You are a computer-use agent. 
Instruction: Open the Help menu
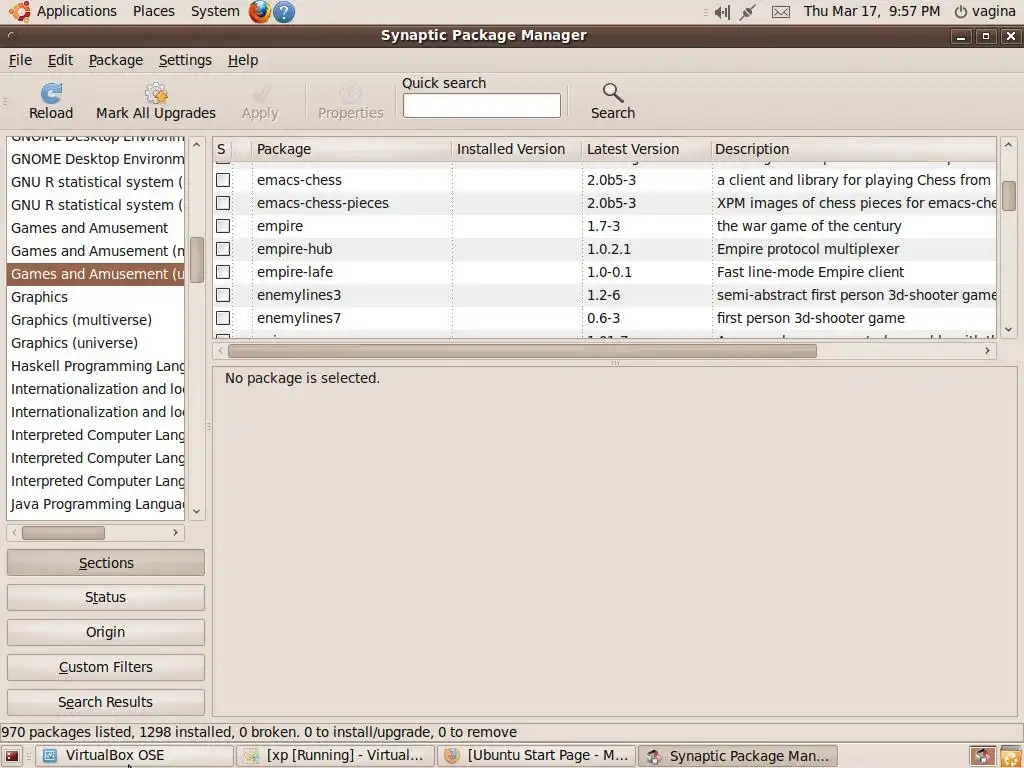243,60
